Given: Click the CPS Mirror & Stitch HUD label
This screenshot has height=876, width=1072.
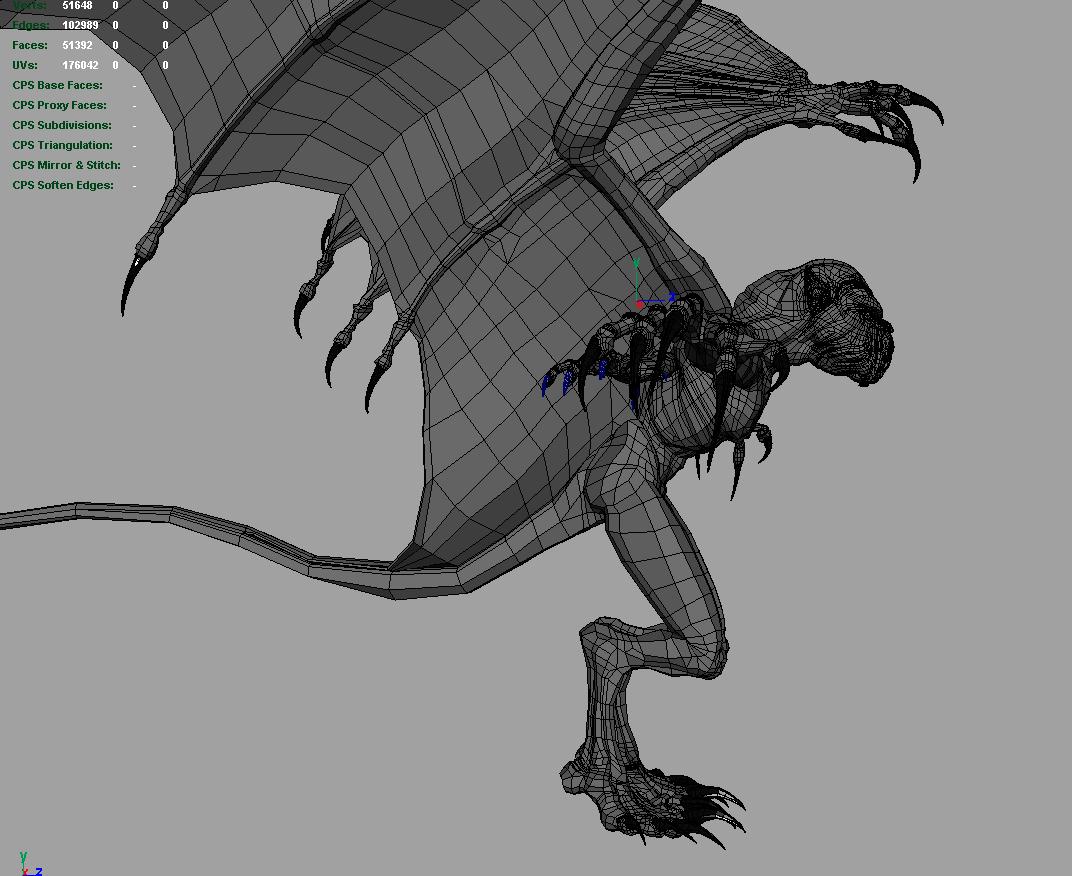Looking at the screenshot, I should click(66, 165).
